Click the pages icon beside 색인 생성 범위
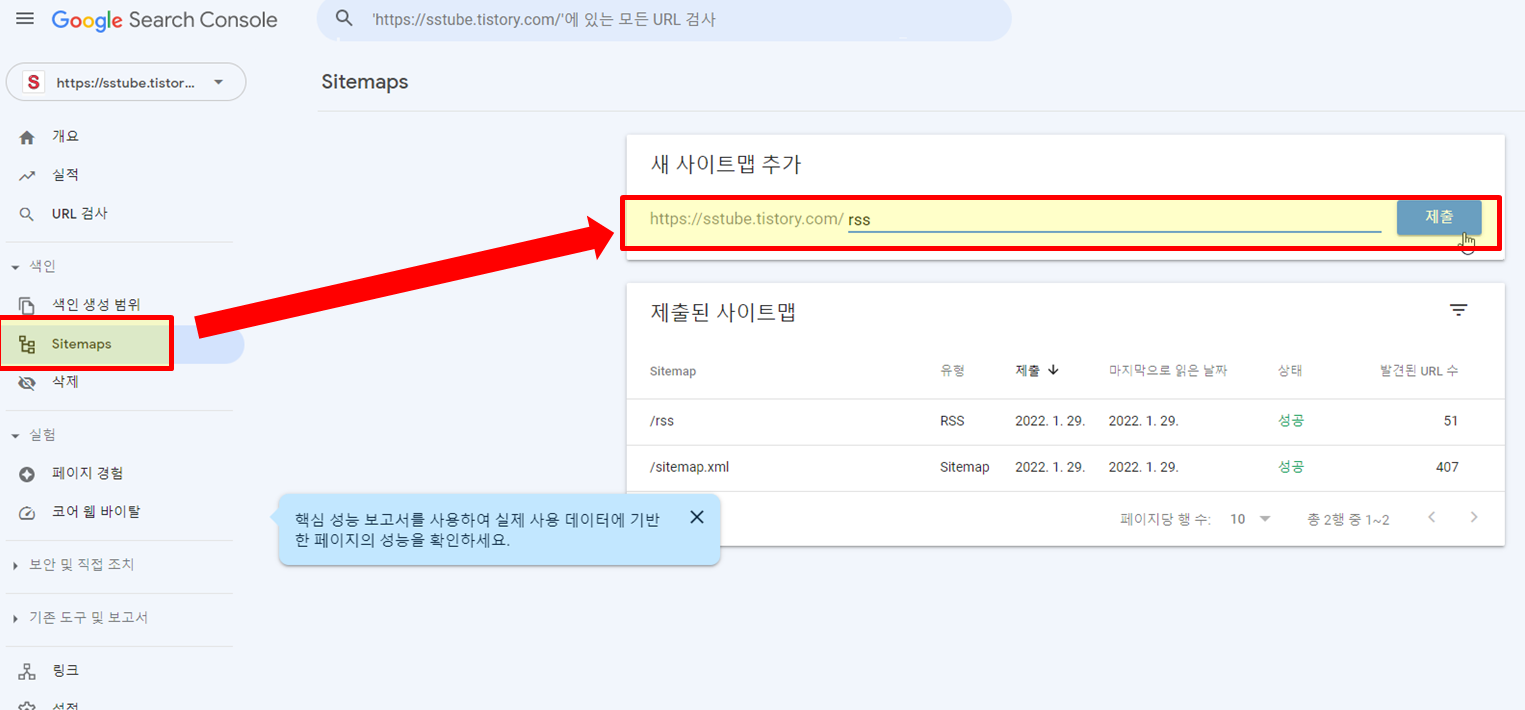This screenshot has height=710, width=1525. click(27, 305)
